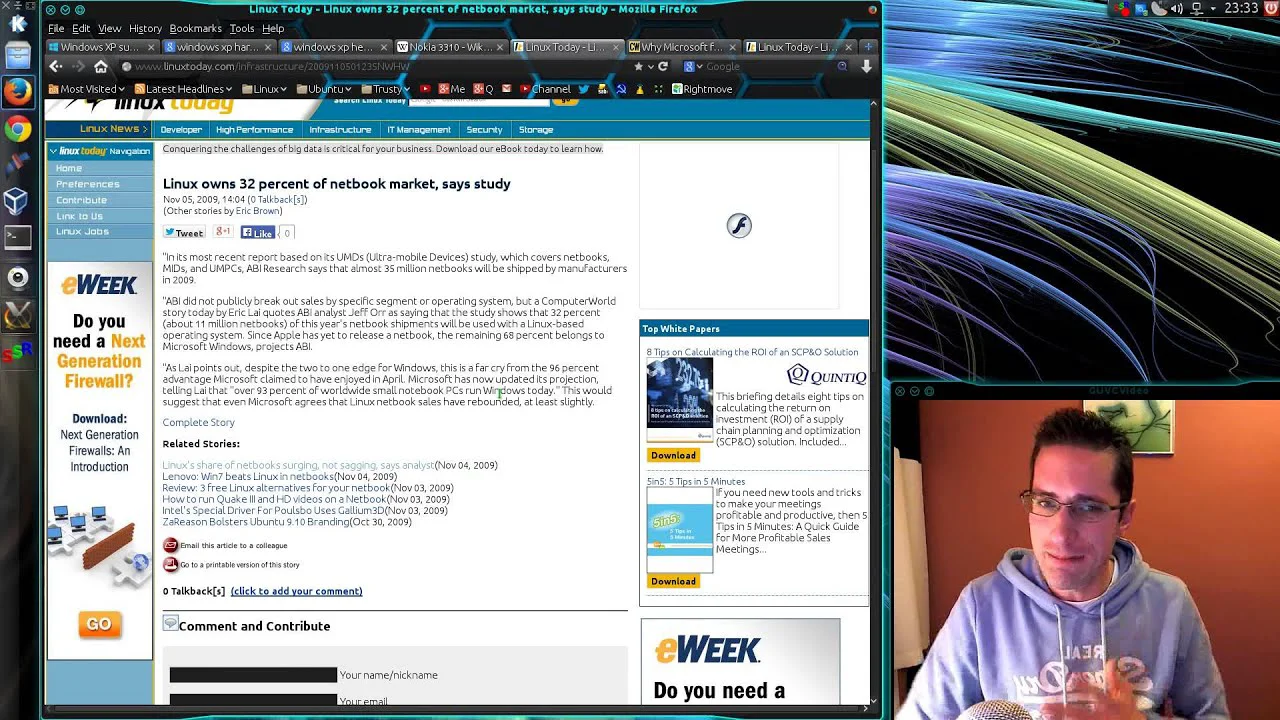
Task: Open the Complete Story link
Action: 199,422
